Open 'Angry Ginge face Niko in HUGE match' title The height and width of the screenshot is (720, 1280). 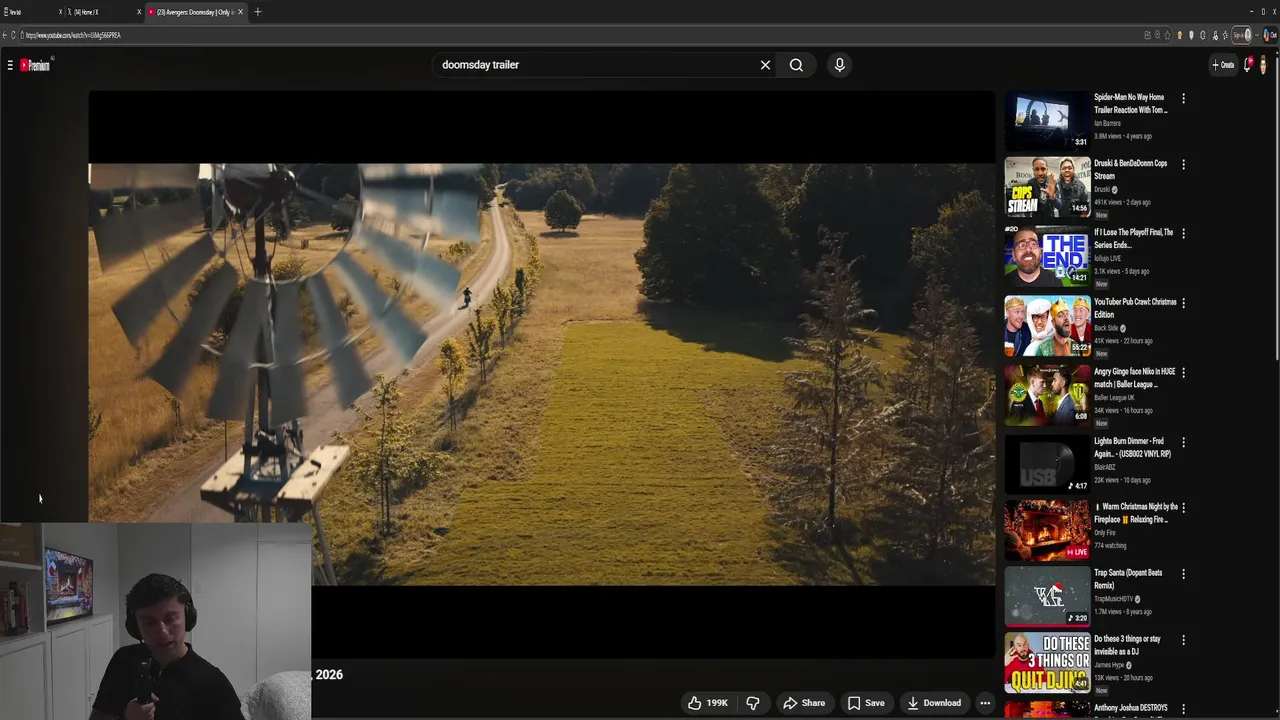(1135, 378)
